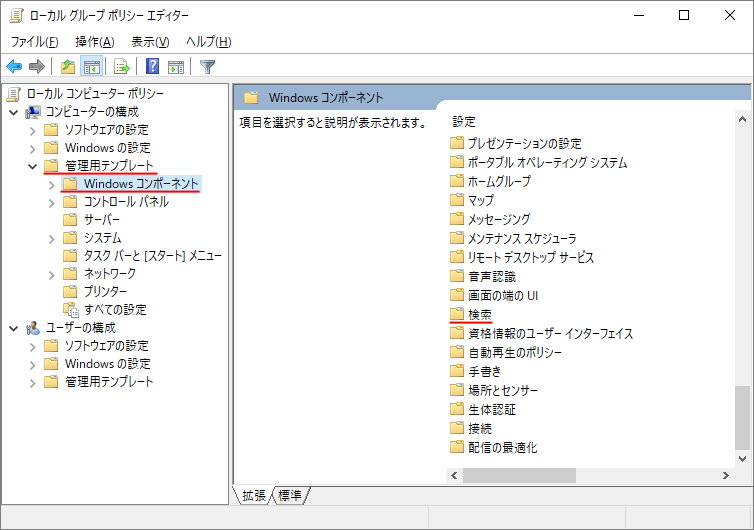Expand ソフトウェアの設定 under コンピューターの構成

tap(33, 130)
